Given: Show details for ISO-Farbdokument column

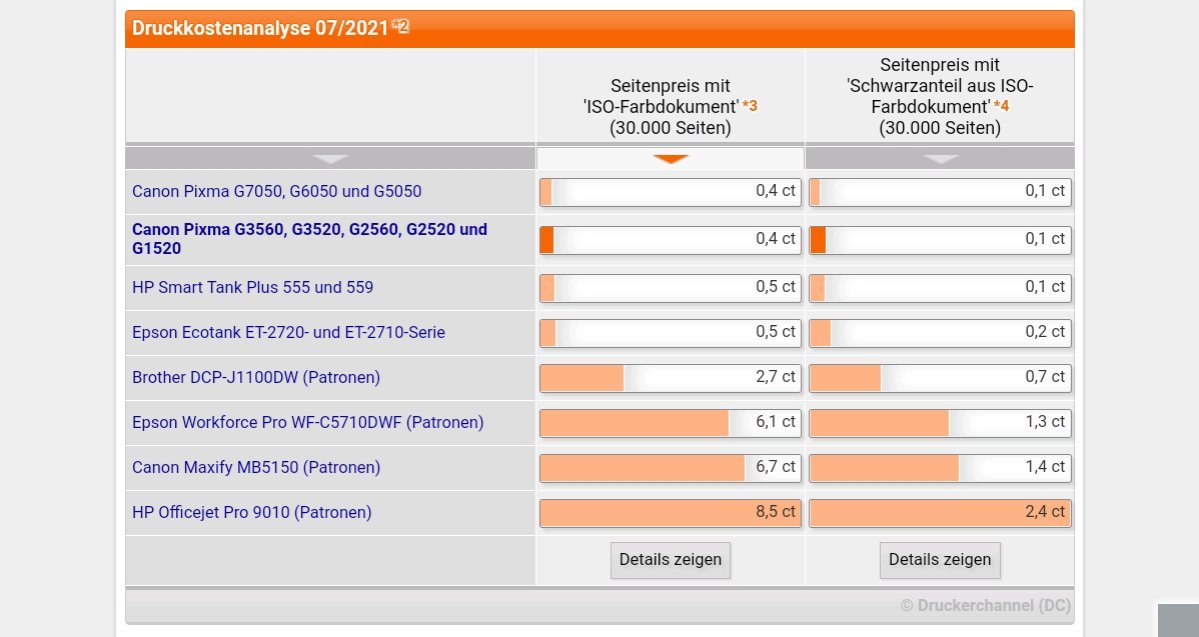Looking at the screenshot, I should click(x=671, y=560).
